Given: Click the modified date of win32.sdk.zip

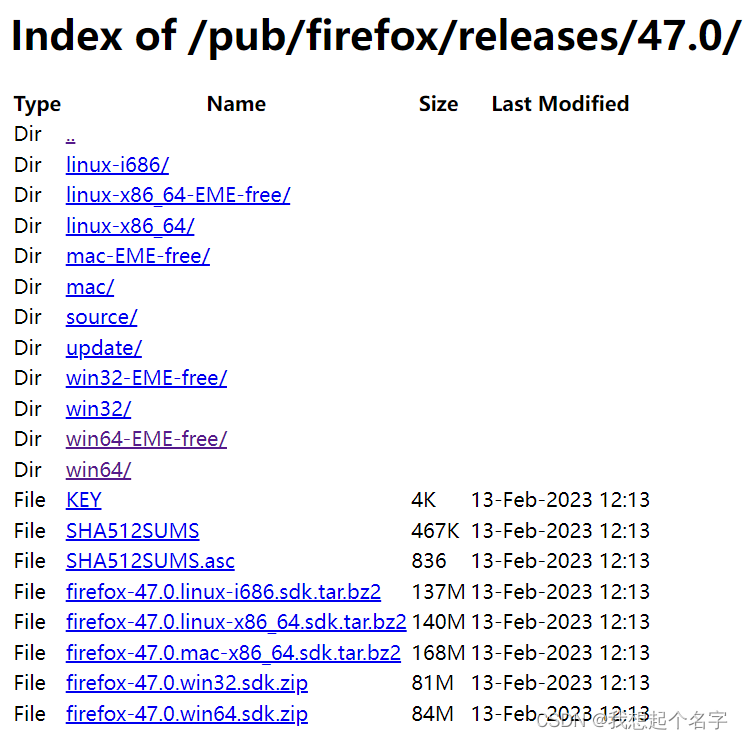Looking at the screenshot, I should click(x=560, y=684).
